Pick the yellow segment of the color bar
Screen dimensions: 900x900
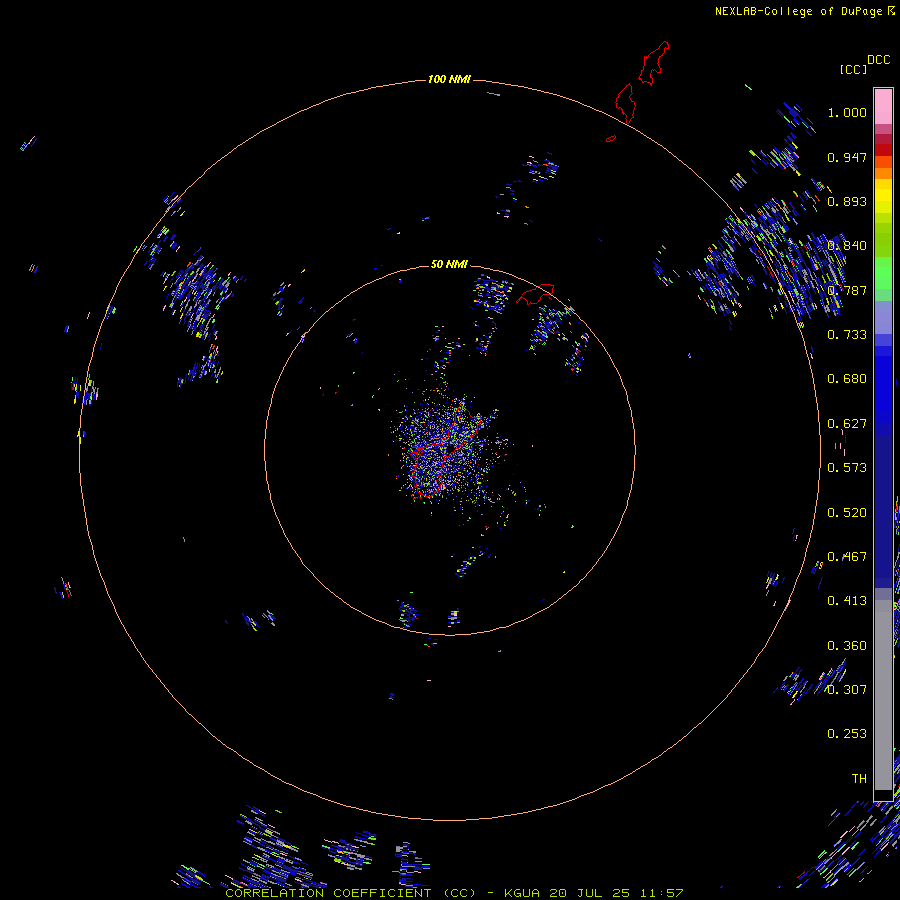coord(883,197)
